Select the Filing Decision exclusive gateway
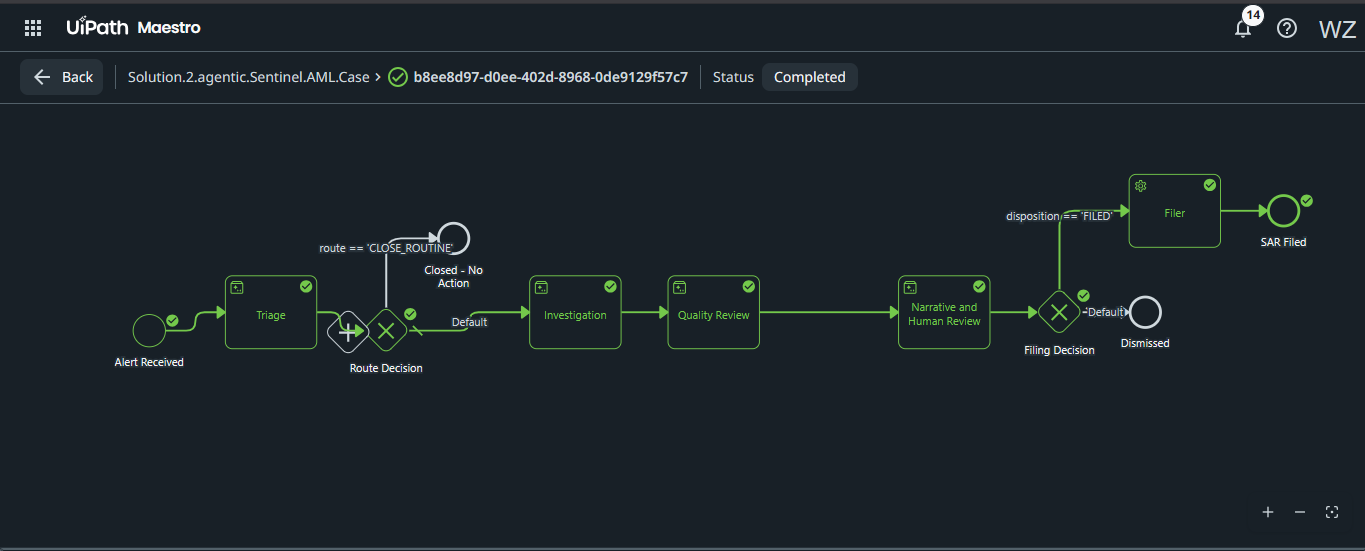Image resolution: width=1365 pixels, height=551 pixels. point(1058,312)
